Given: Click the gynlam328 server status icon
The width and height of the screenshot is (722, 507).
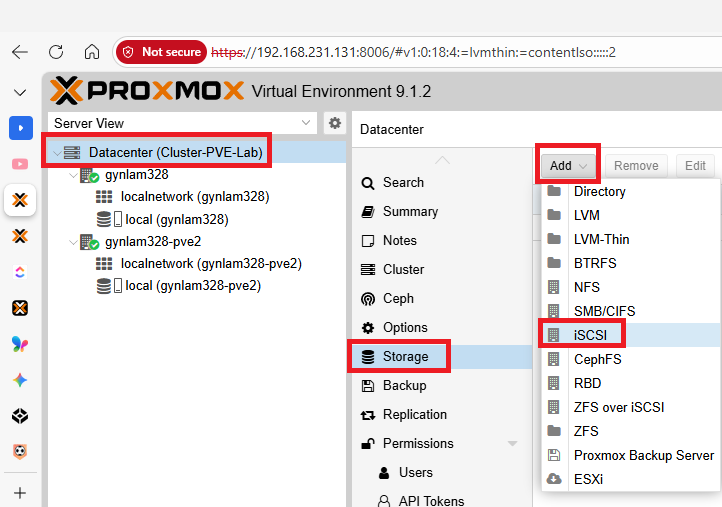Looking at the screenshot, I should pyautogui.click(x=89, y=175).
